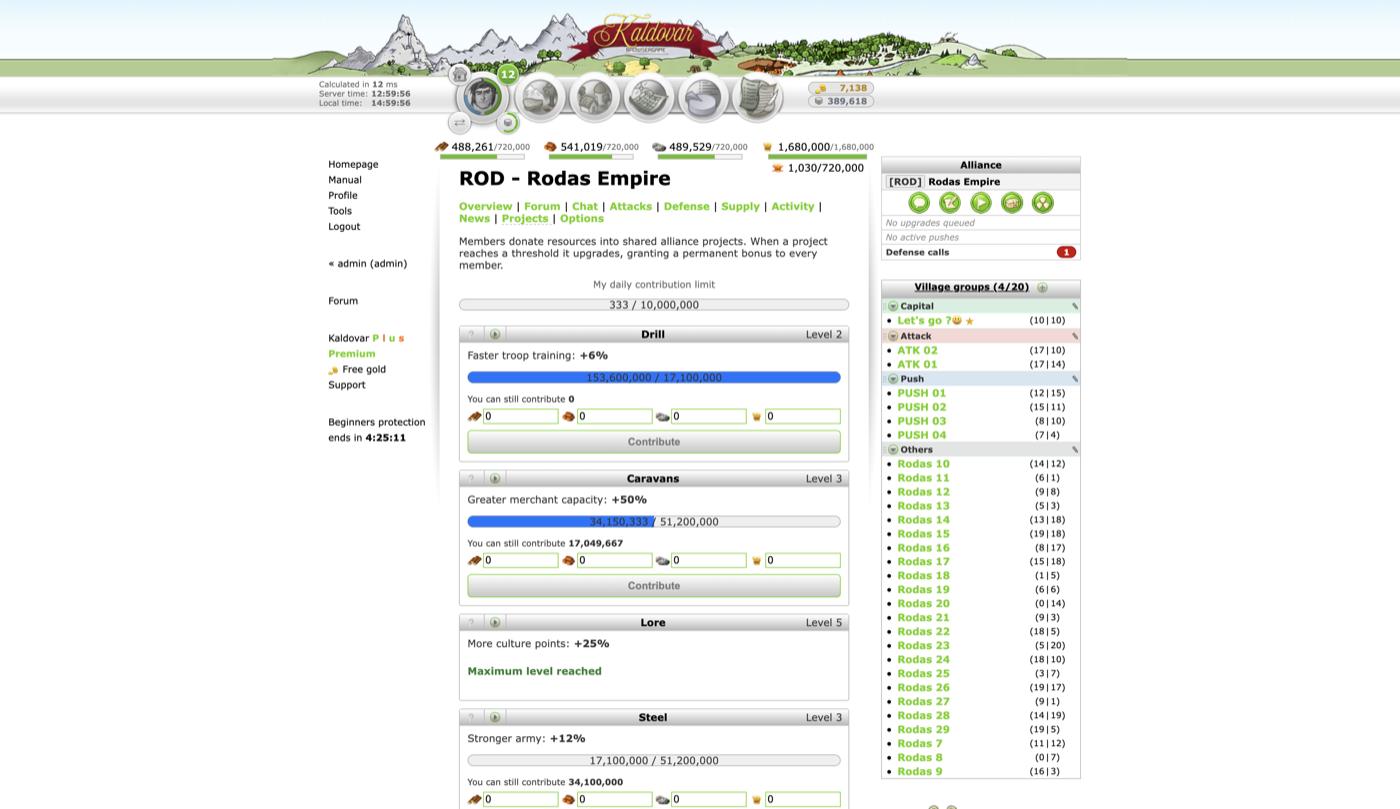Open the Defense calls red badge
The height and width of the screenshot is (809, 1400).
pyautogui.click(x=1066, y=252)
